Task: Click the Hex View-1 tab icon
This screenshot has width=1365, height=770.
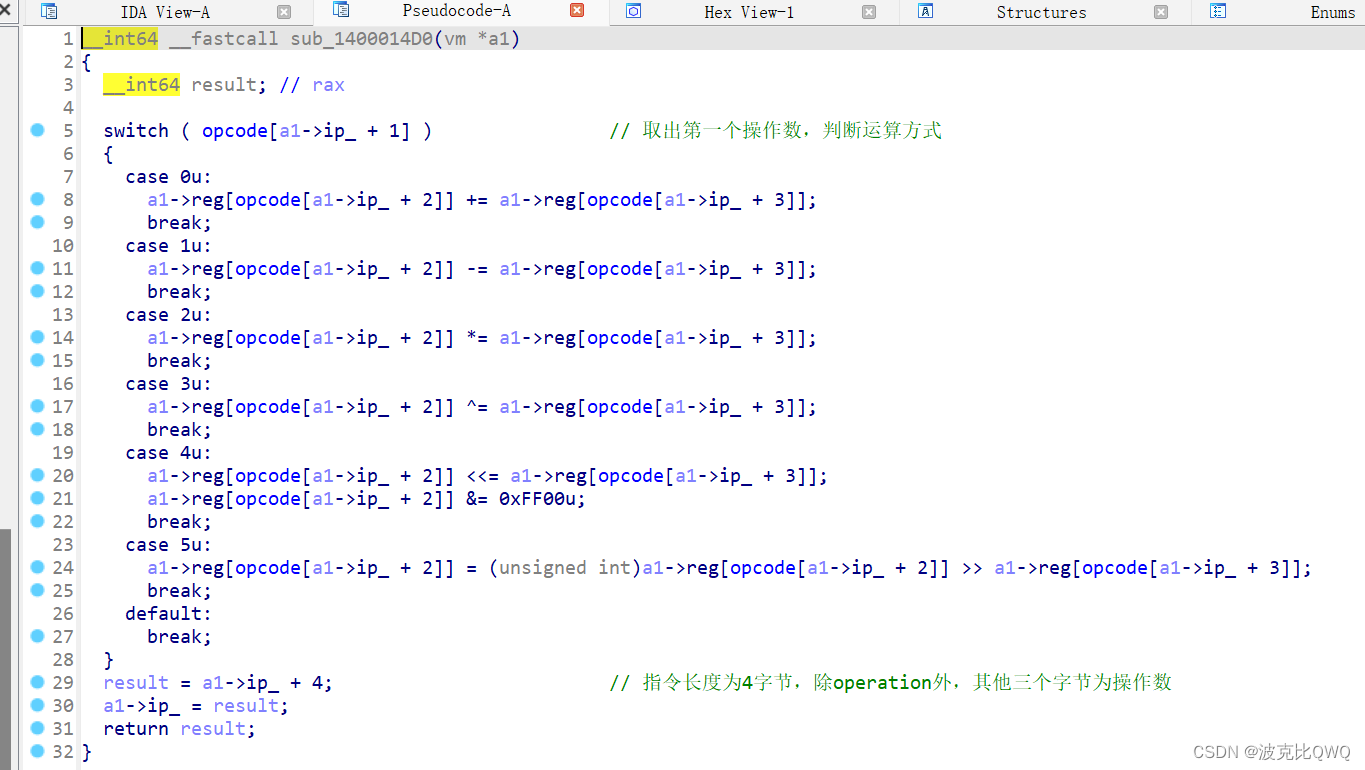Action: pos(633,11)
